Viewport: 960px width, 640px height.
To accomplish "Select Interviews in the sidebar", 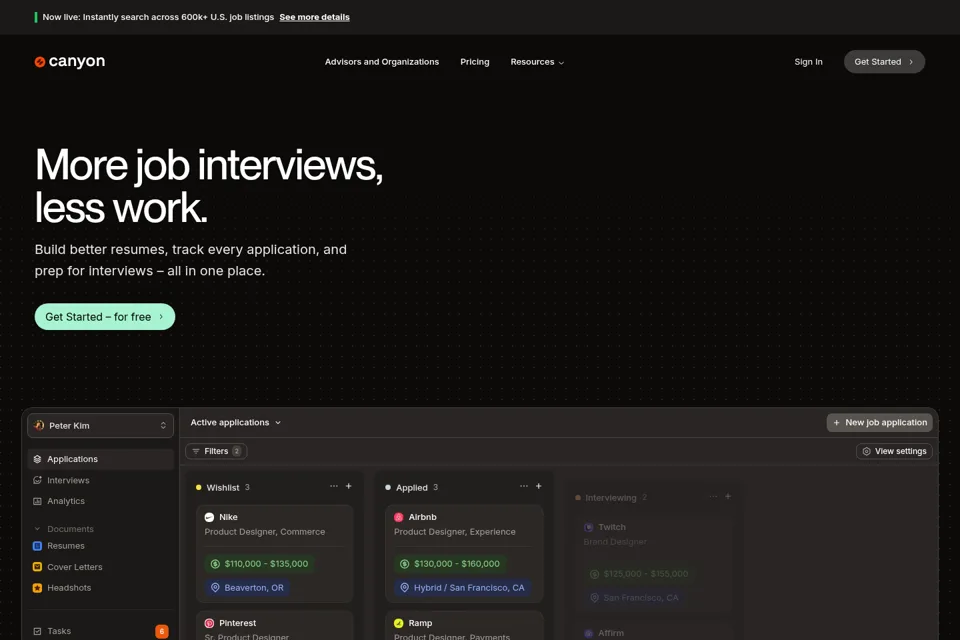I will pyautogui.click(x=100, y=480).
